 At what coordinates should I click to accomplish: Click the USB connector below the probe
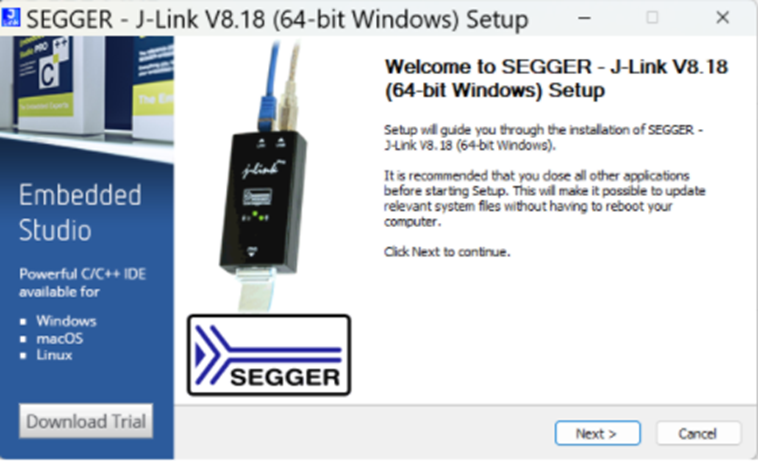255,290
